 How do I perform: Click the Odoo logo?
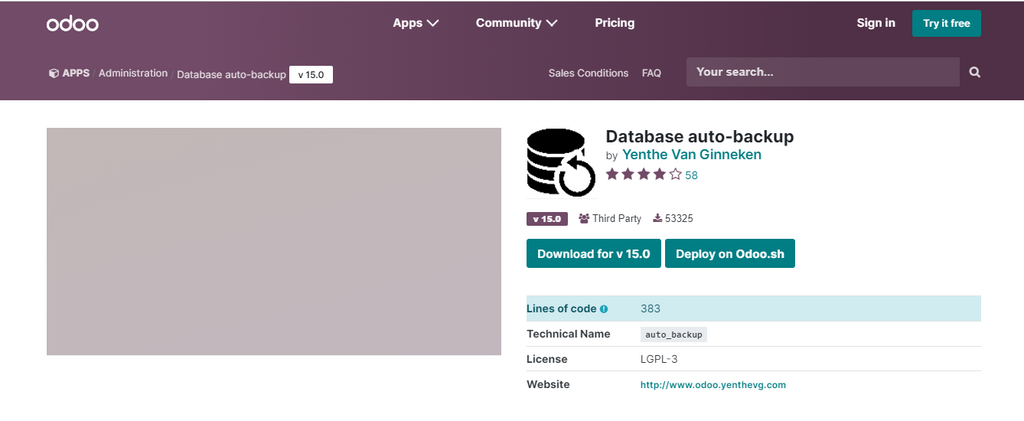(72, 23)
